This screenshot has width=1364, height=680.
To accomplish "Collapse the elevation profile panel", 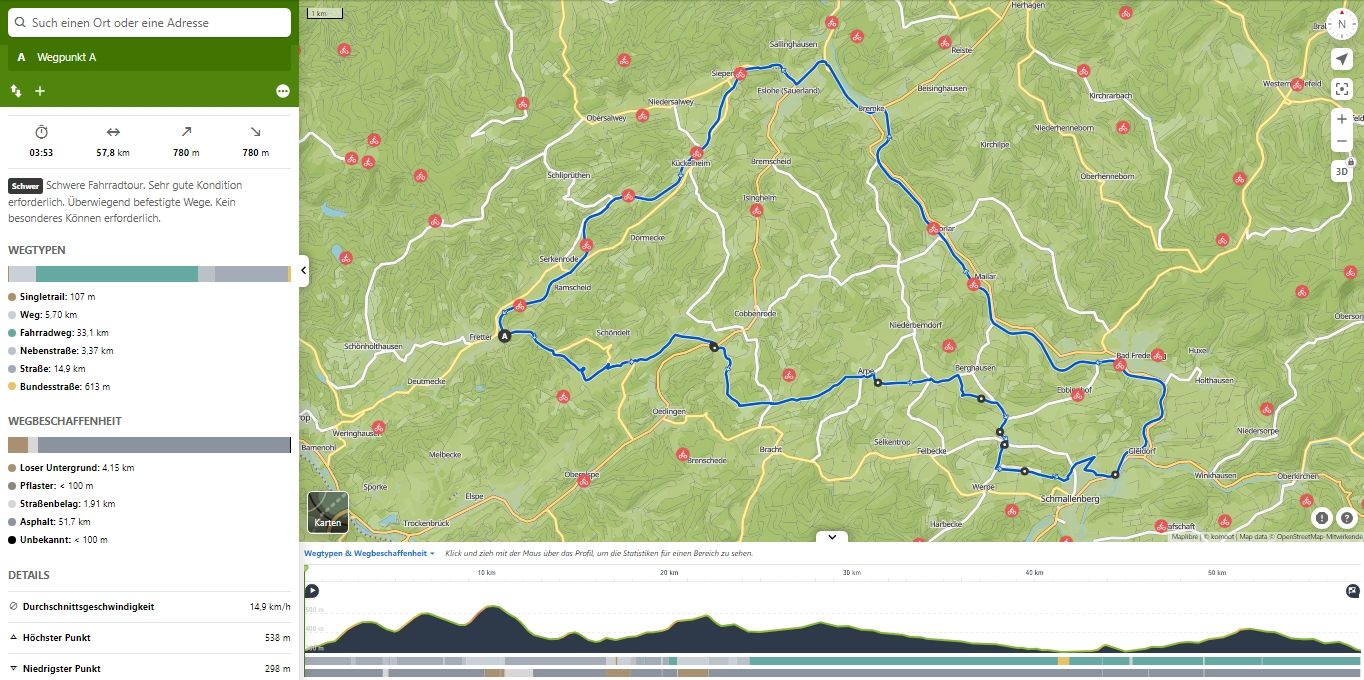I will (x=831, y=537).
